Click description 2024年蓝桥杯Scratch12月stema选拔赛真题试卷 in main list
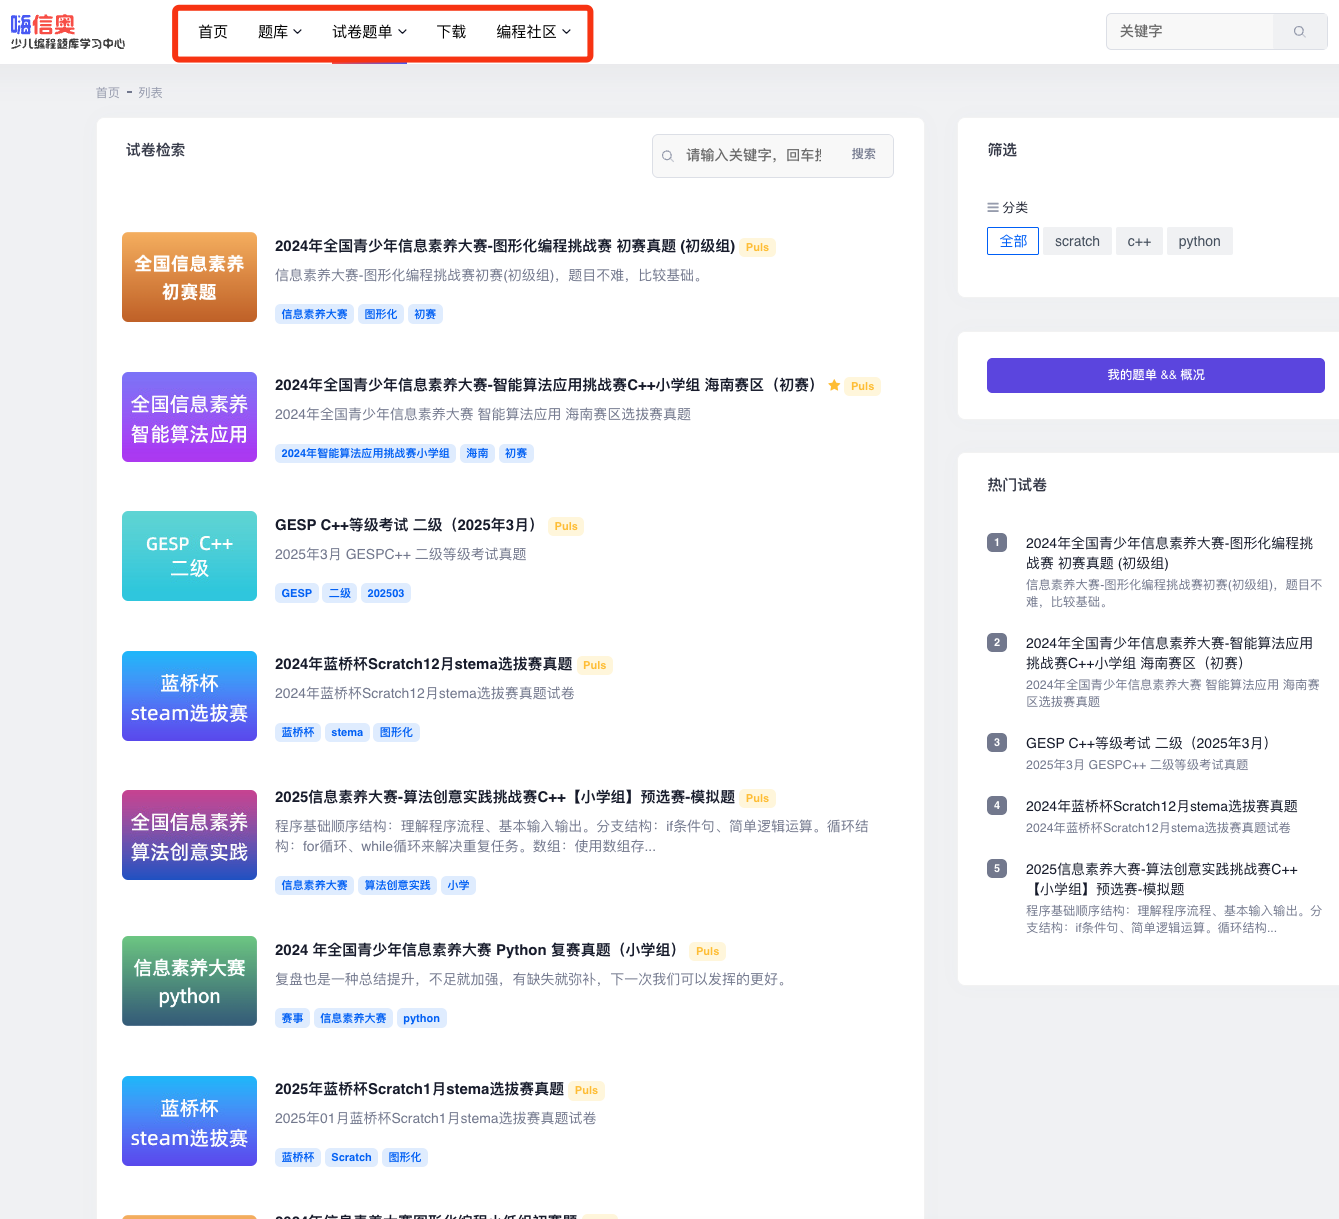The width and height of the screenshot is (1339, 1219). point(425,693)
